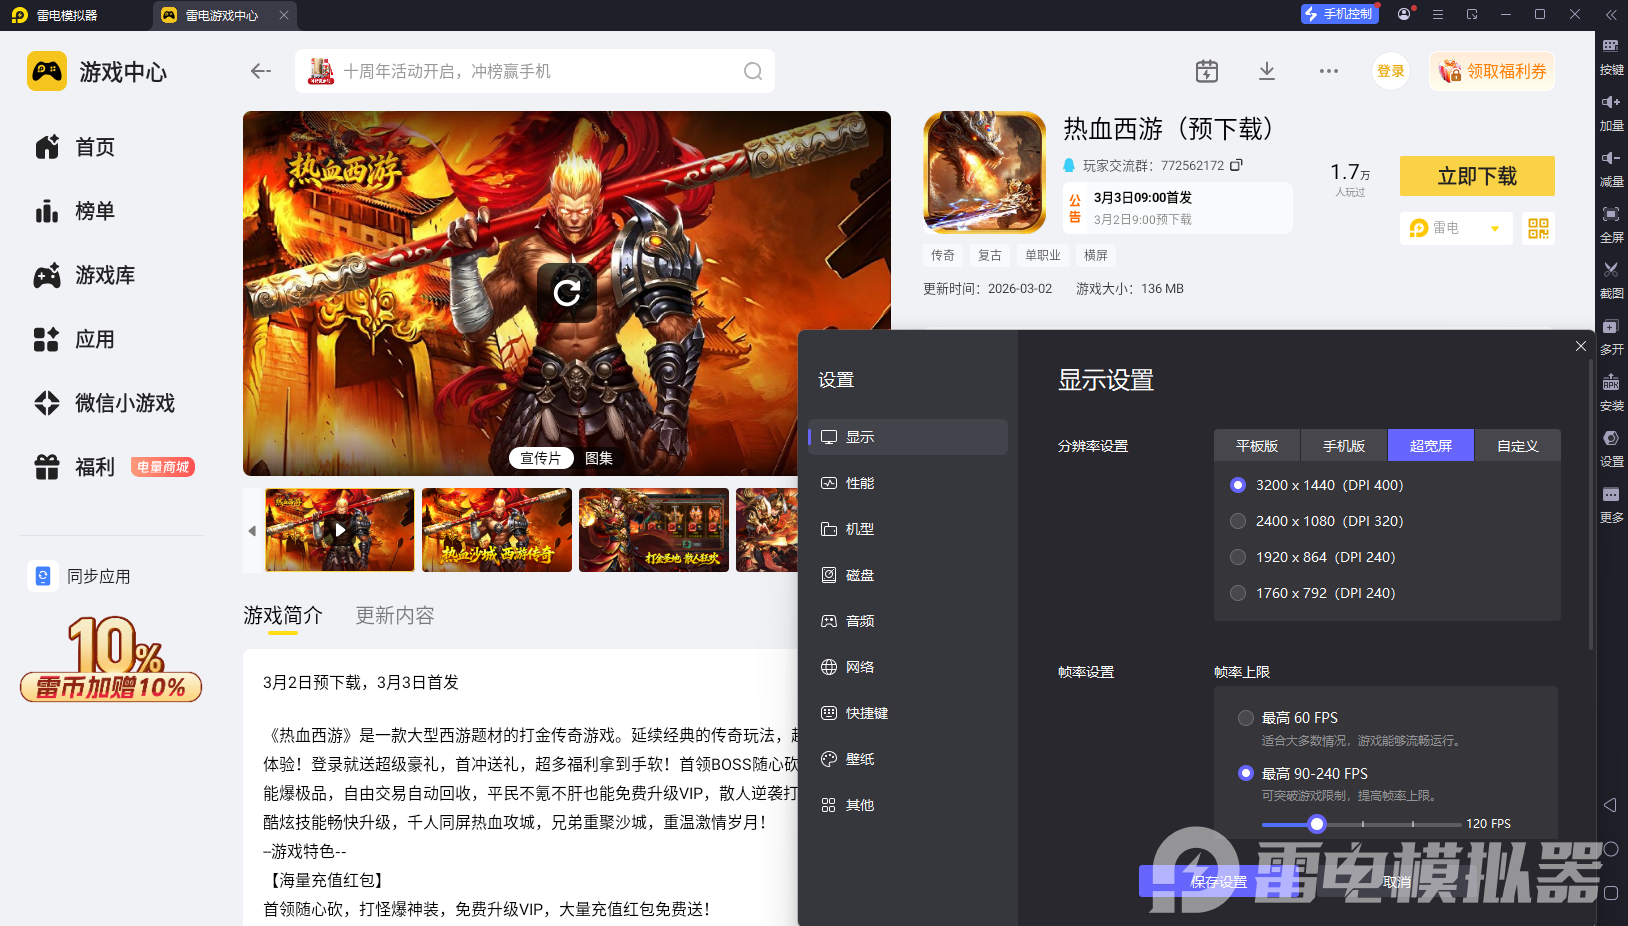Image resolution: width=1628 pixels, height=926 pixels.
Task: Toggle 全屏 fullscreen mode in the right toolbar
Action: (x=1611, y=224)
